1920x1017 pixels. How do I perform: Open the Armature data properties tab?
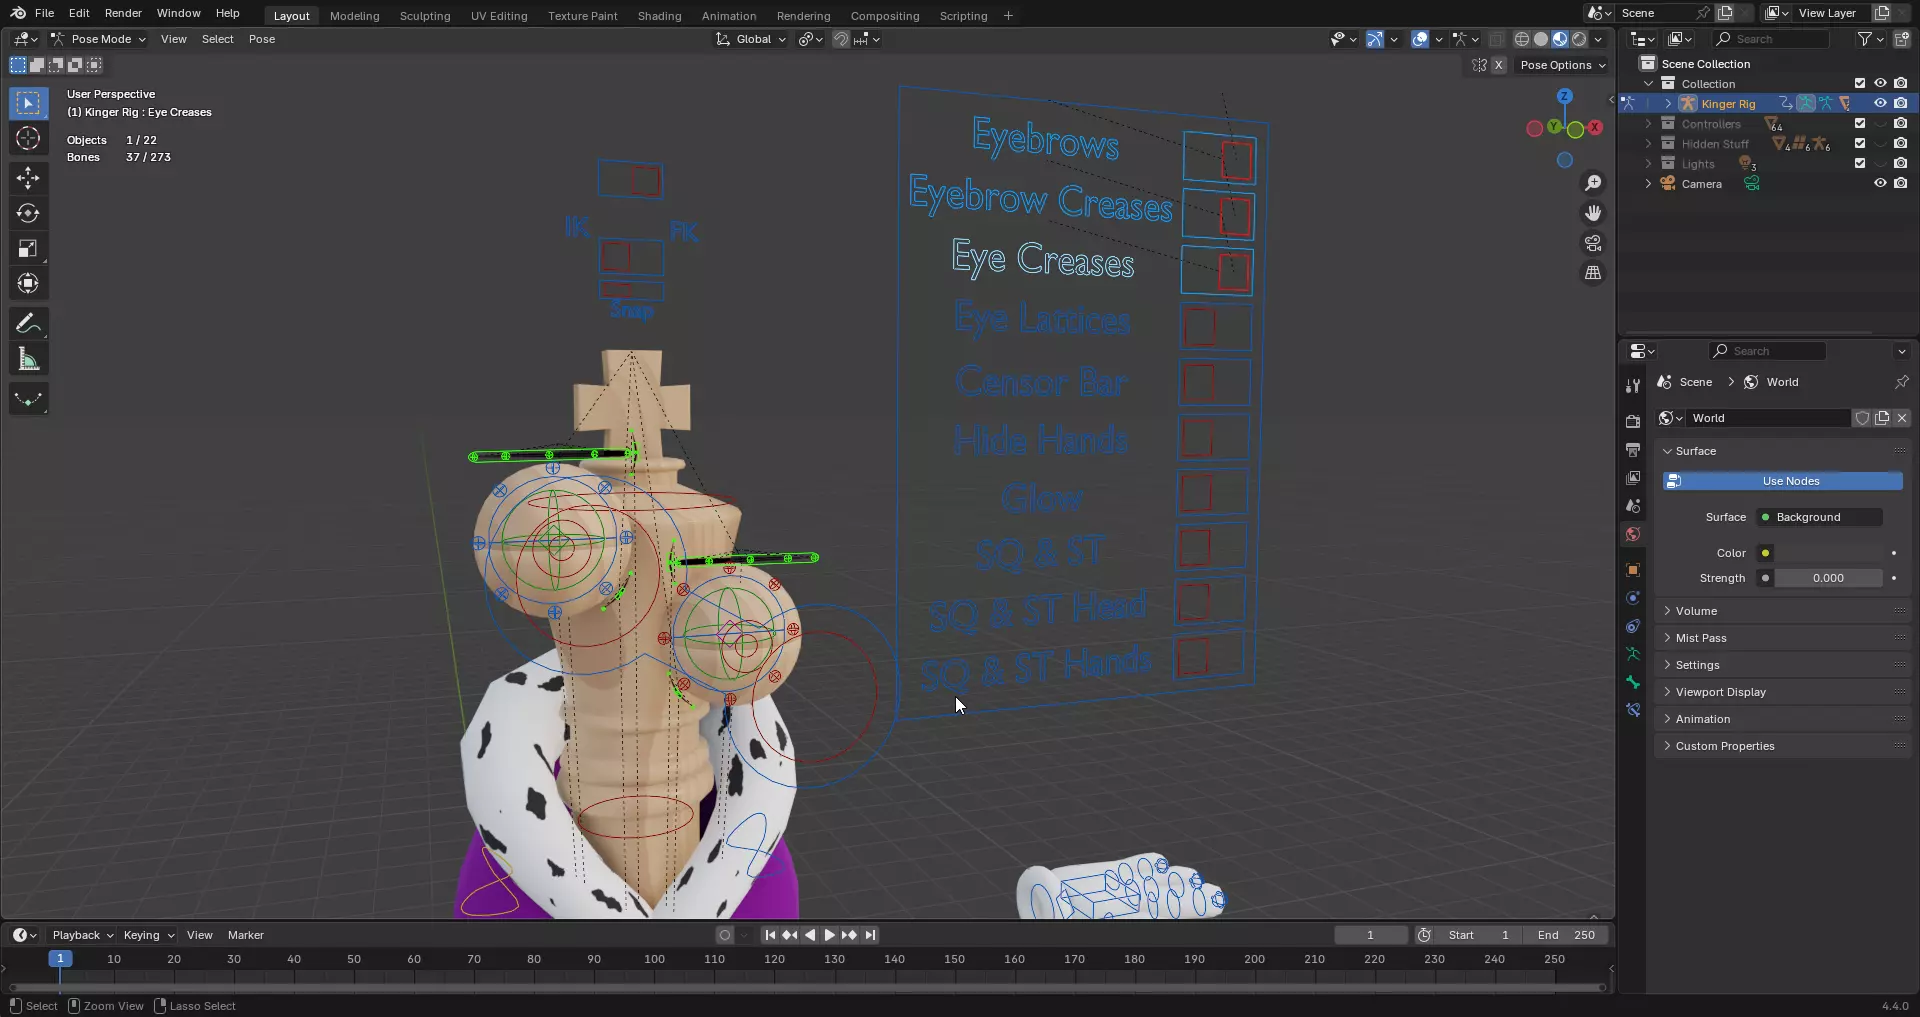point(1633,654)
